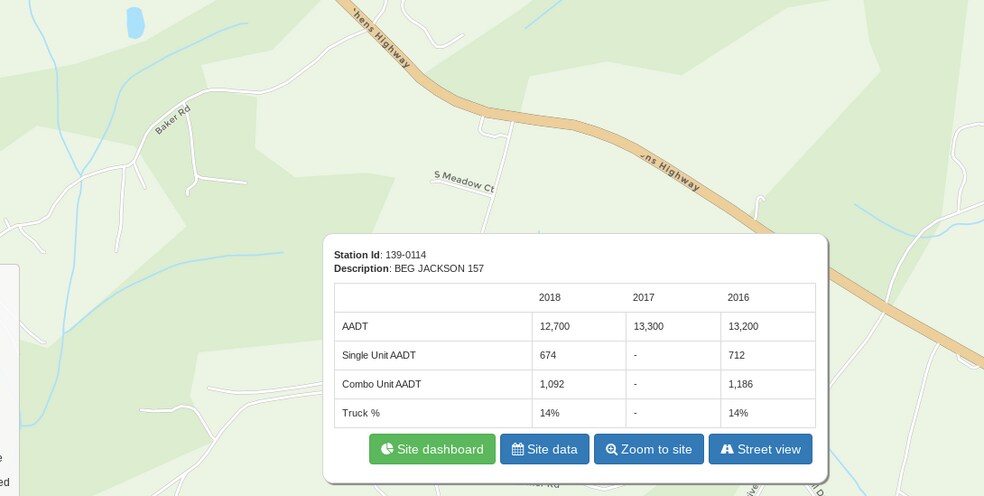Viewport: 984px width, 496px height.
Task: Click the S Meadow Ct street label
Action: point(464,181)
